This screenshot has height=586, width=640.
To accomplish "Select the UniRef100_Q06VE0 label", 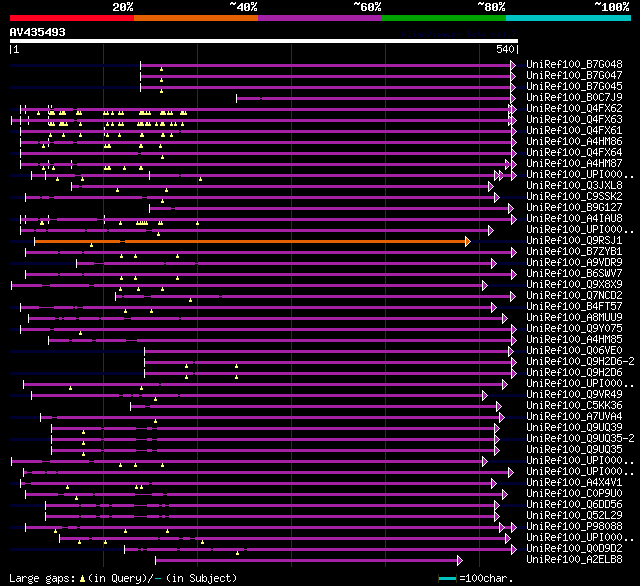I will coord(574,351).
